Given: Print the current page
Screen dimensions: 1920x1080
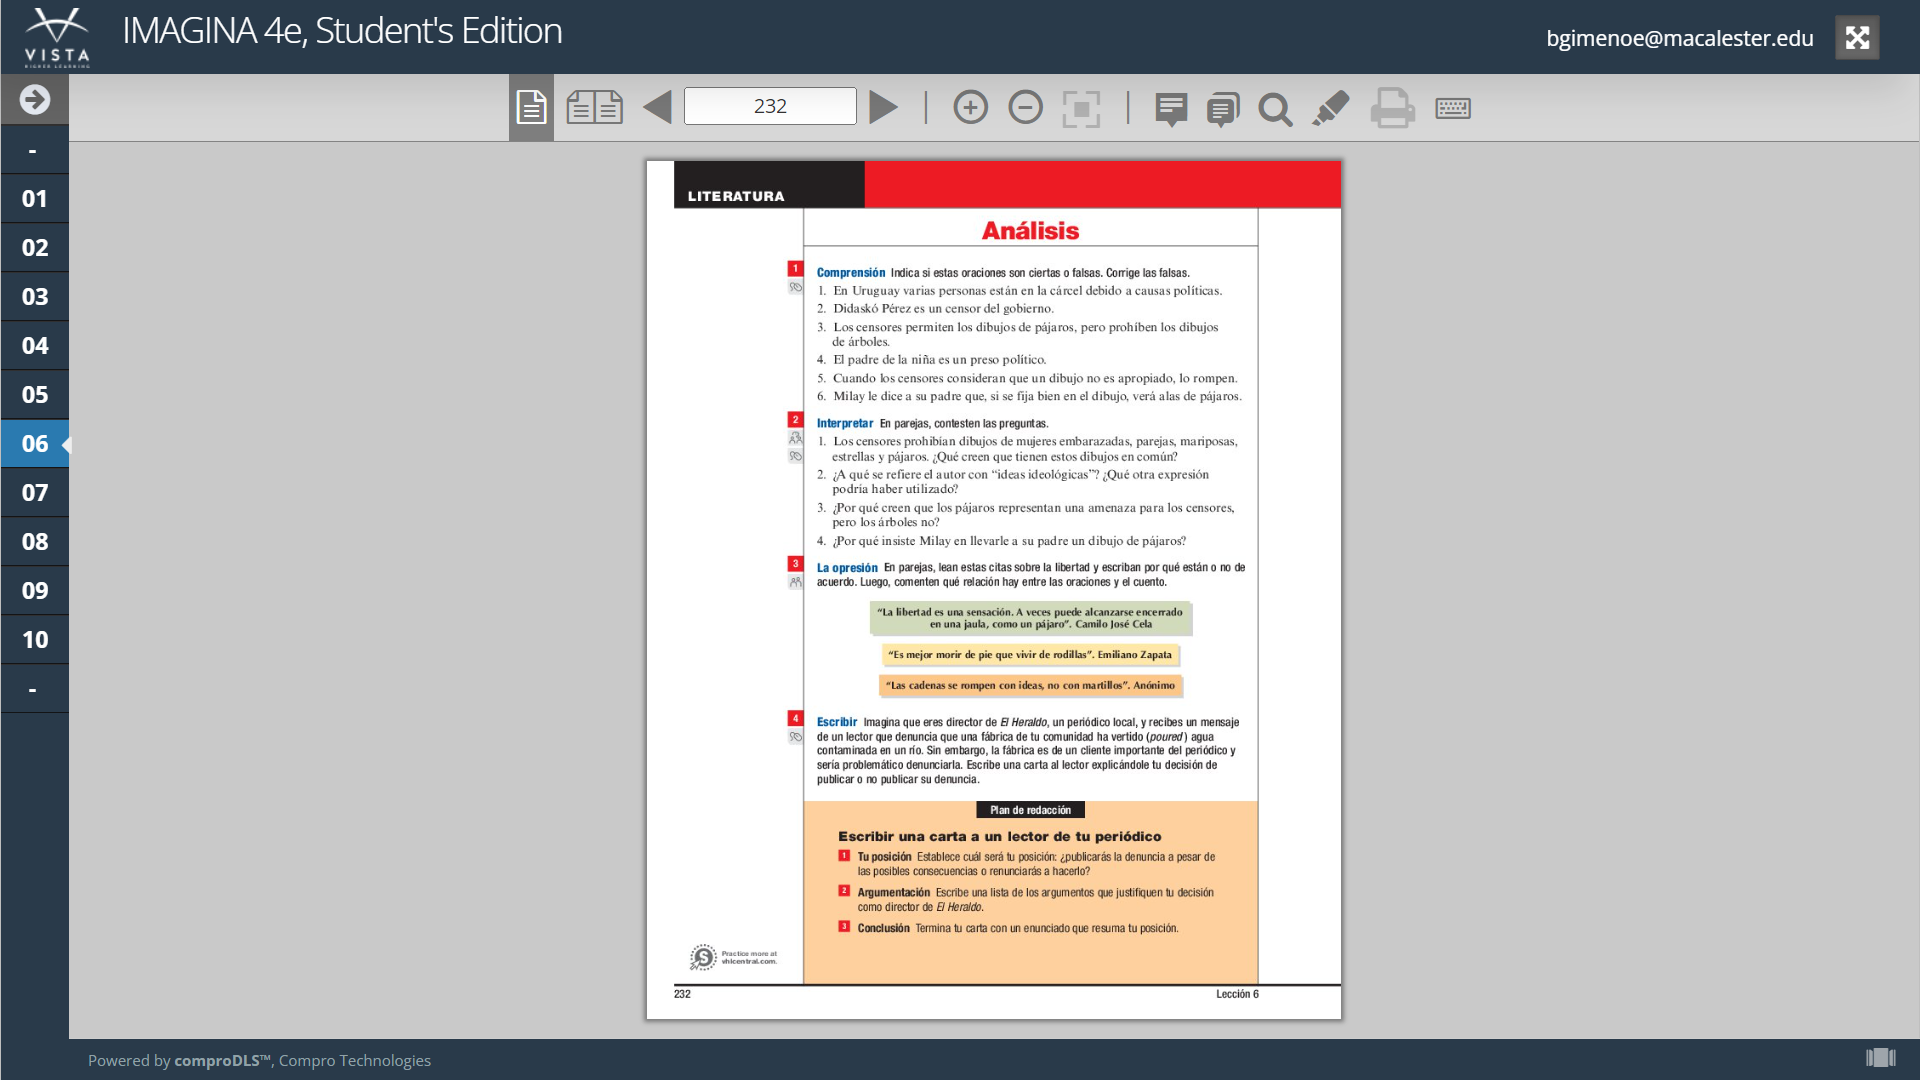Looking at the screenshot, I should click(x=1392, y=107).
